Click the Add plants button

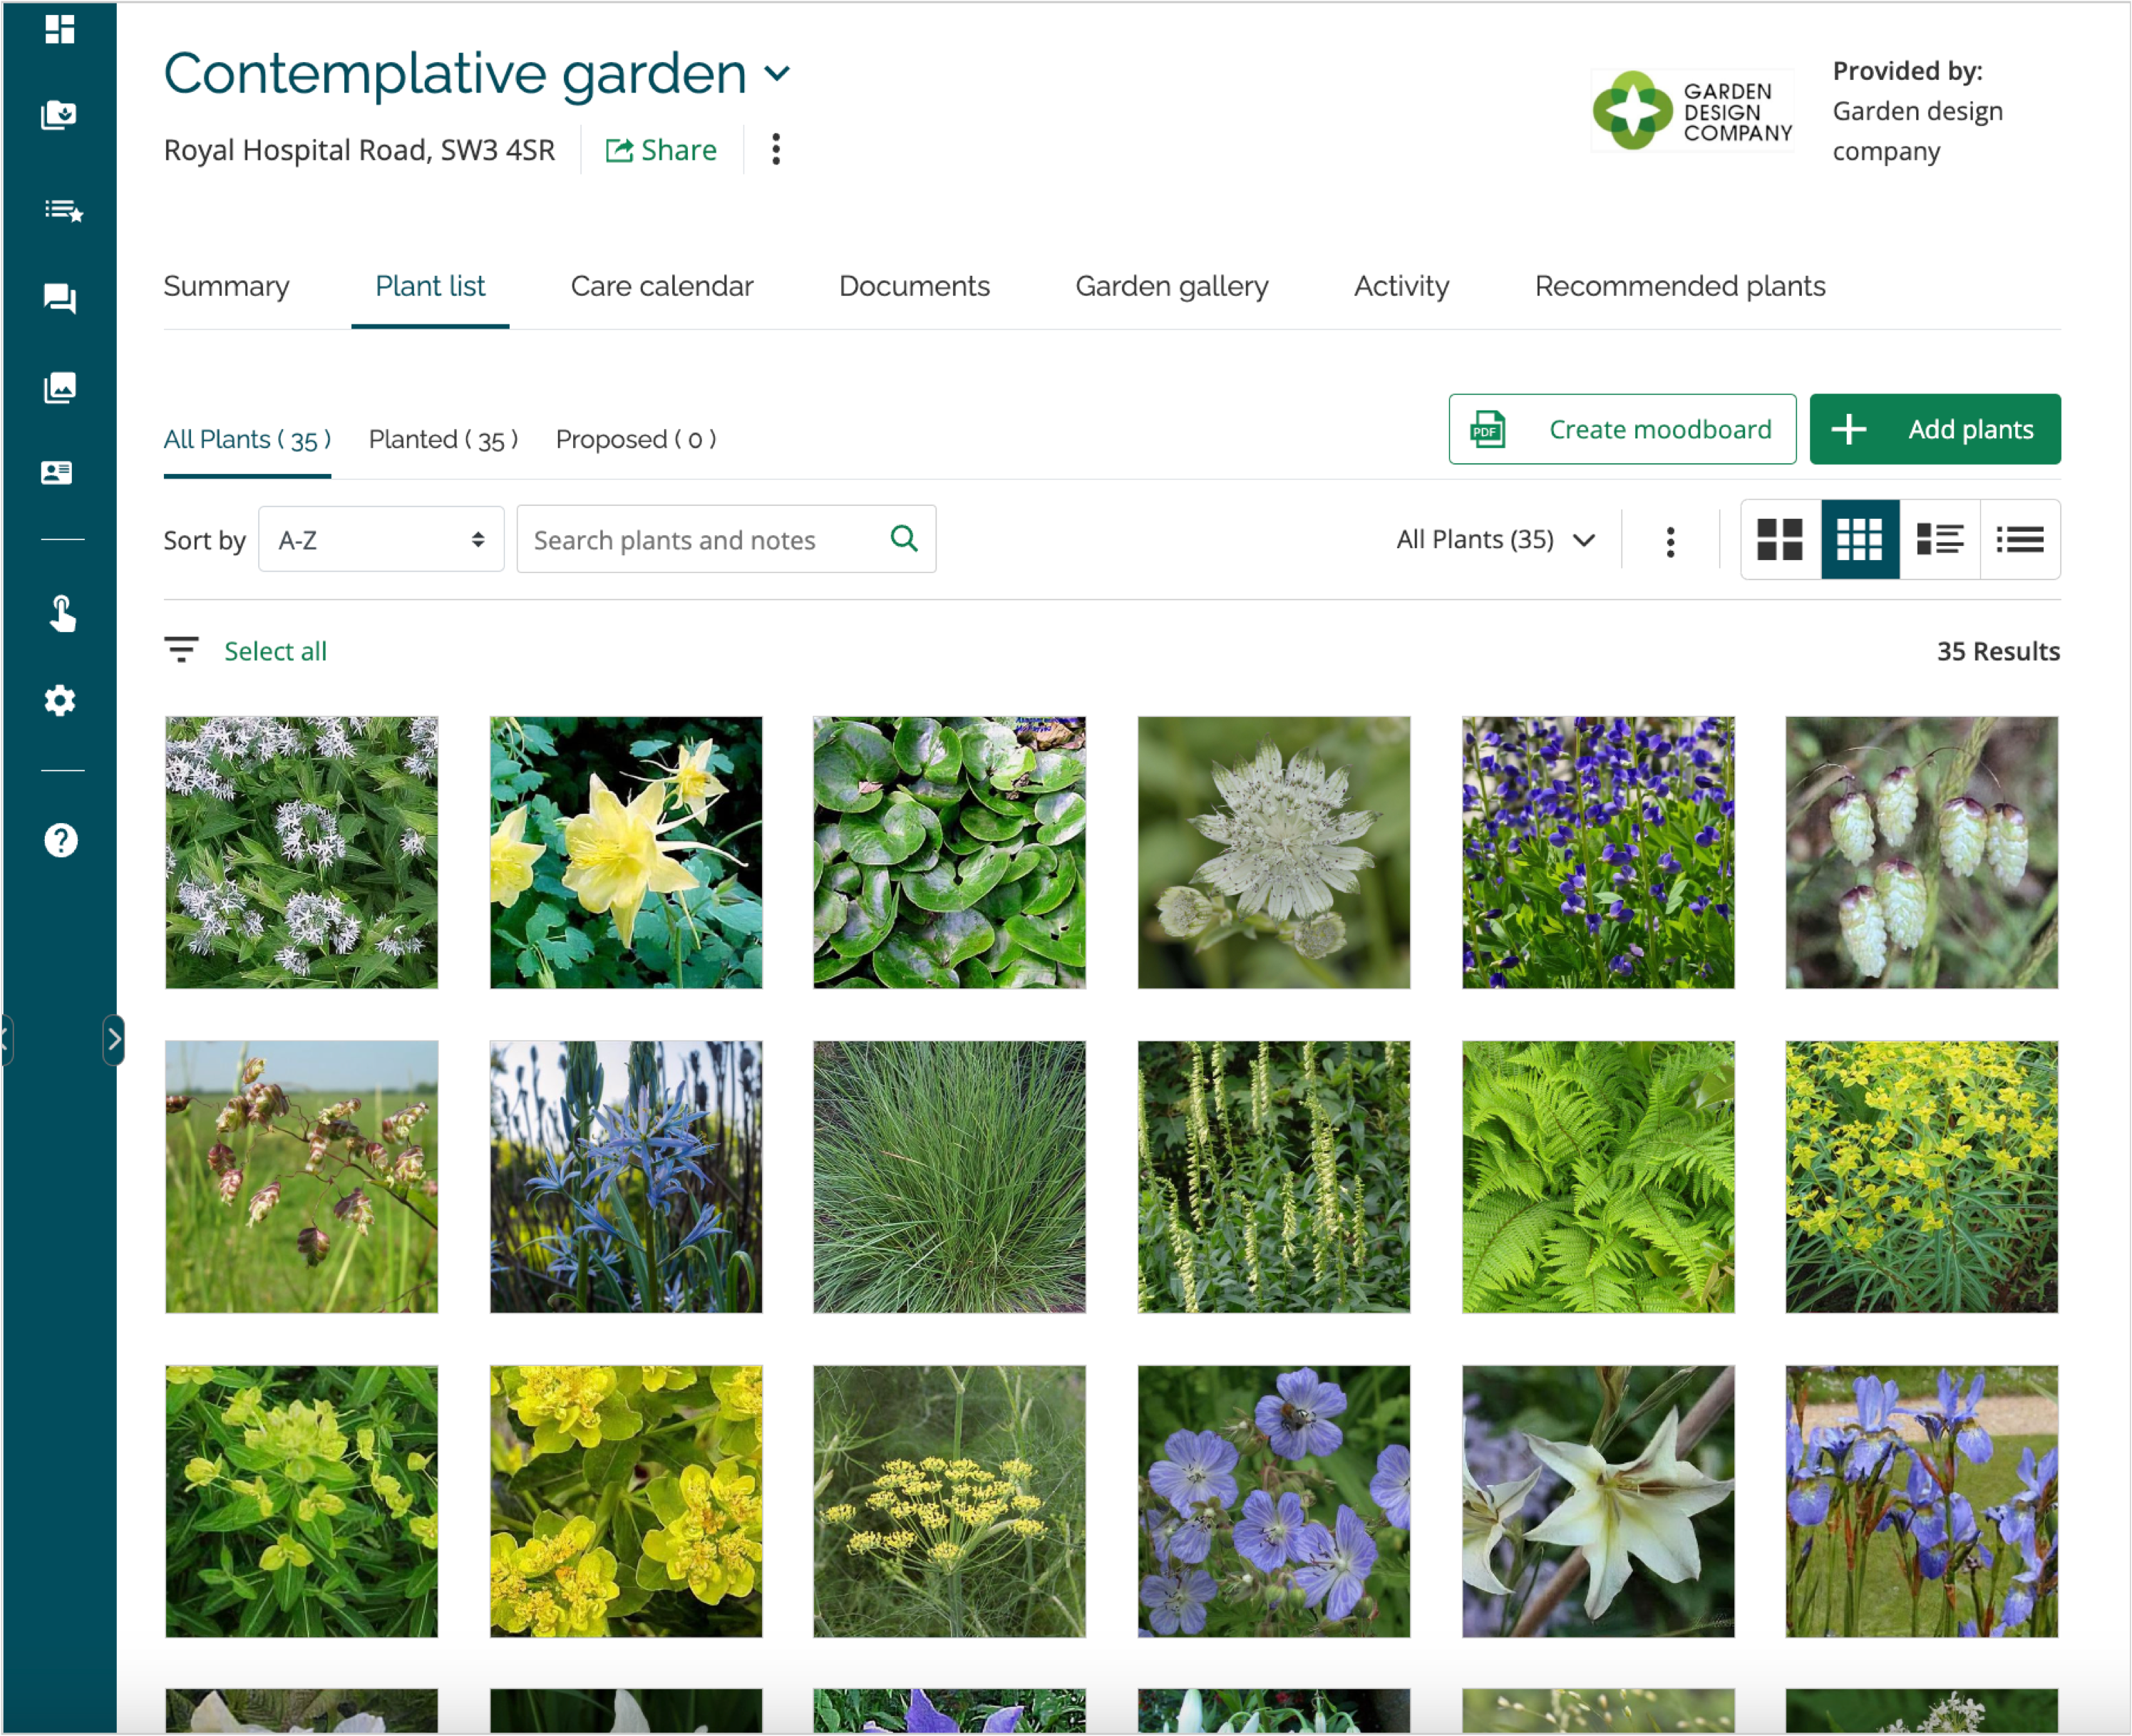[x=1935, y=429]
